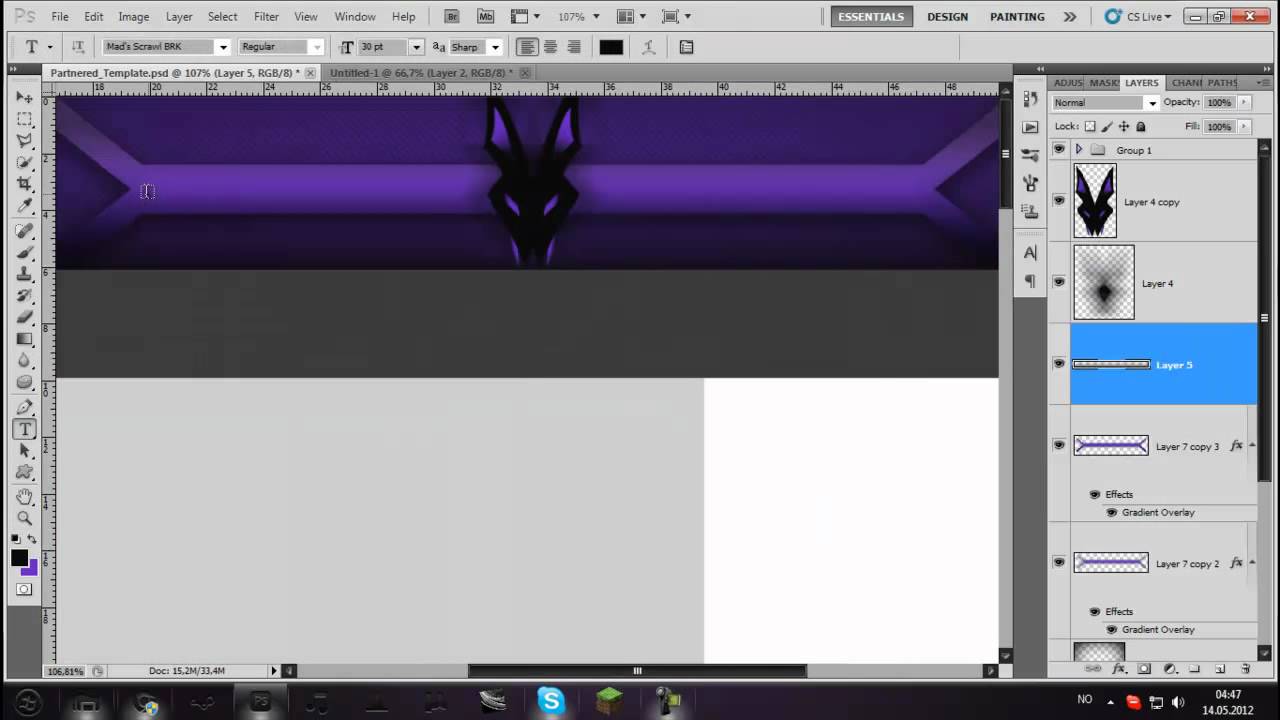Open the Image menu
This screenshot has height=720, width=1280.
tap(133, 17)
